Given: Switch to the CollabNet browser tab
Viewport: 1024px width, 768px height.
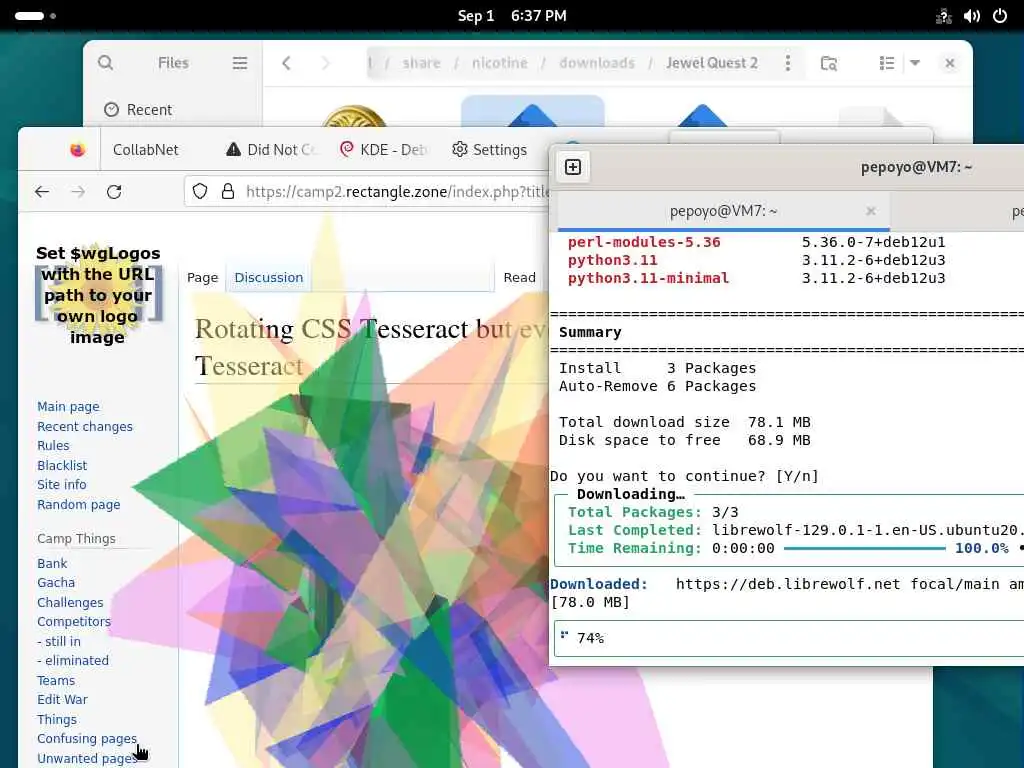Looking at the screenshot, I should [146, 150].
